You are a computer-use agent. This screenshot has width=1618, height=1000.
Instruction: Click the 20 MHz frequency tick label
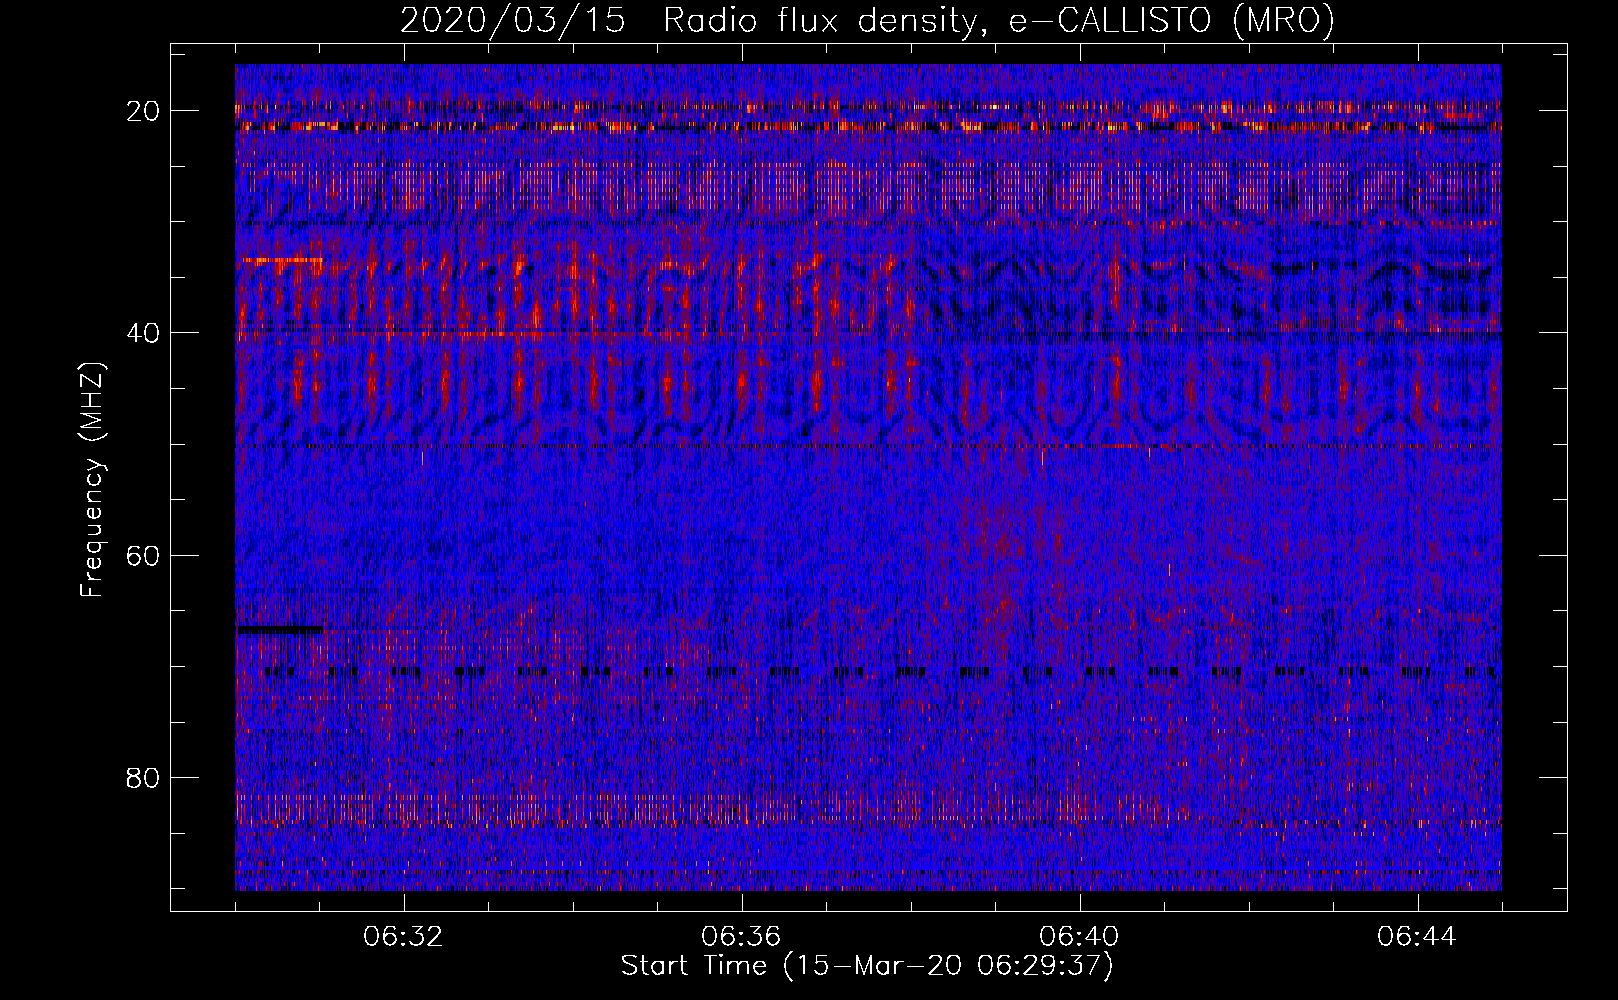point(144,110)
